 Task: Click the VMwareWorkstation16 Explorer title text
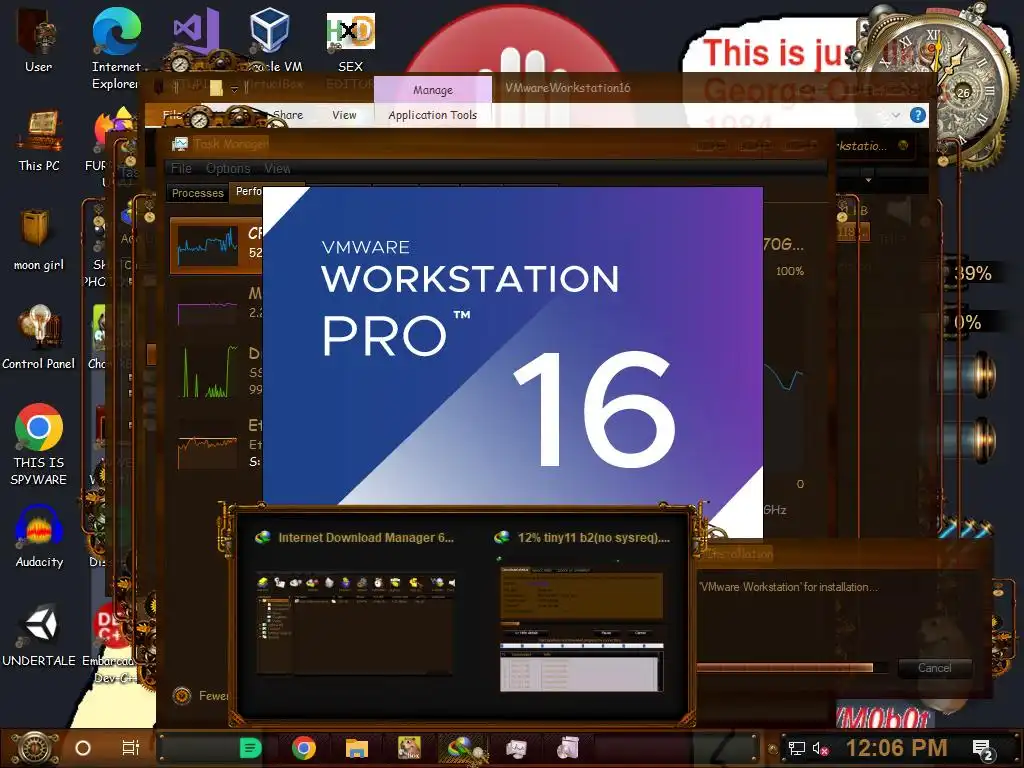pyautogui.click(x=568, y=88)
